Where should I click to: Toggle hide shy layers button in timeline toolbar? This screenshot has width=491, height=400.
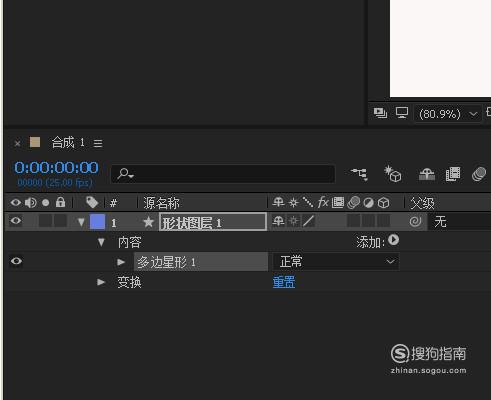pyautogui.click(x=427, y=174)
